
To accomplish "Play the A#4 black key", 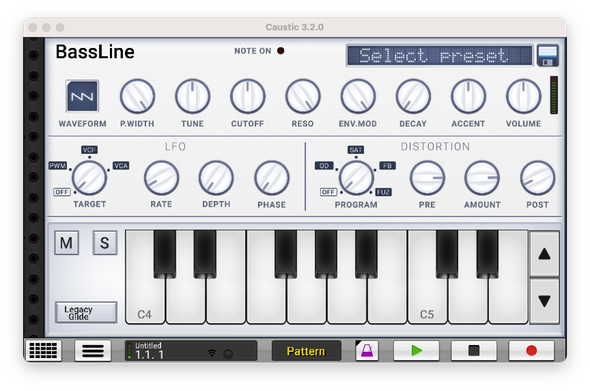I will [366, 254].
